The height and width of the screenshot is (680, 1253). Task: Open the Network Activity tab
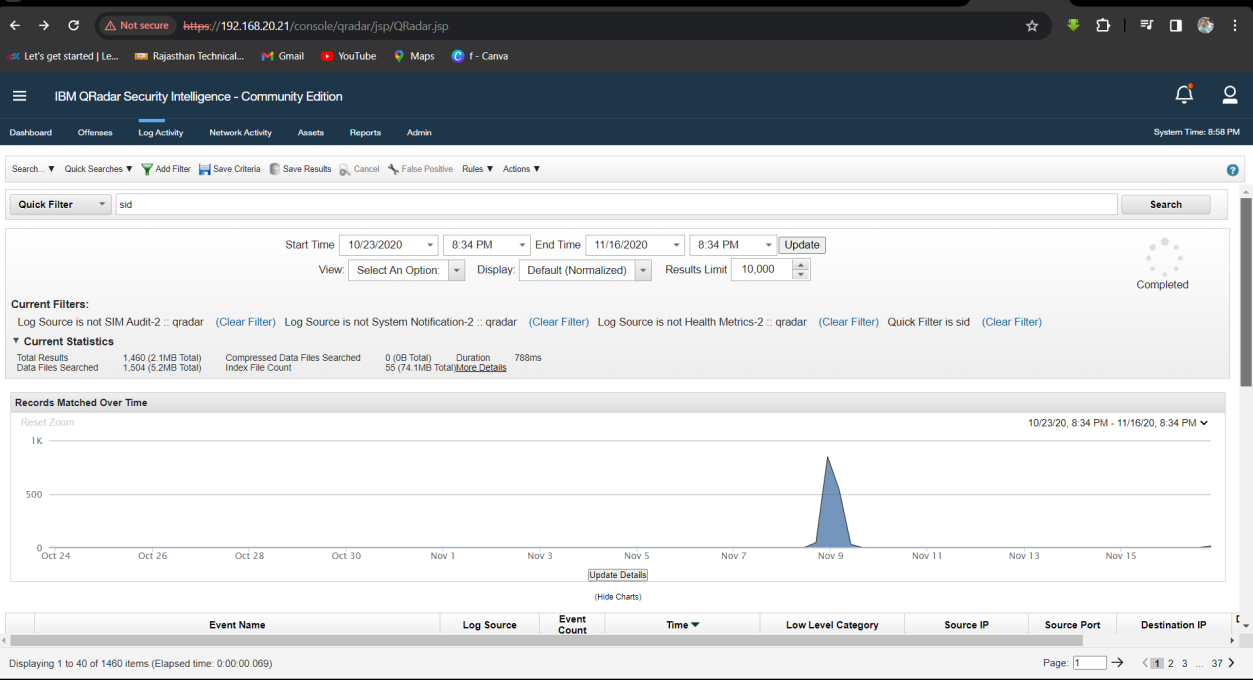pos(240,132)
